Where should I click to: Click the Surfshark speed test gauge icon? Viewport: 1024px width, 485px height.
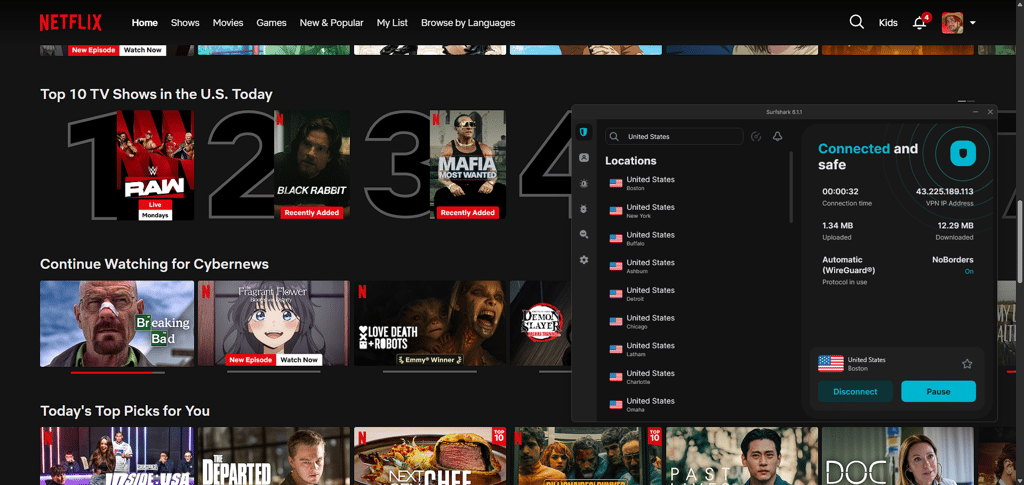(x=756, y=136)
